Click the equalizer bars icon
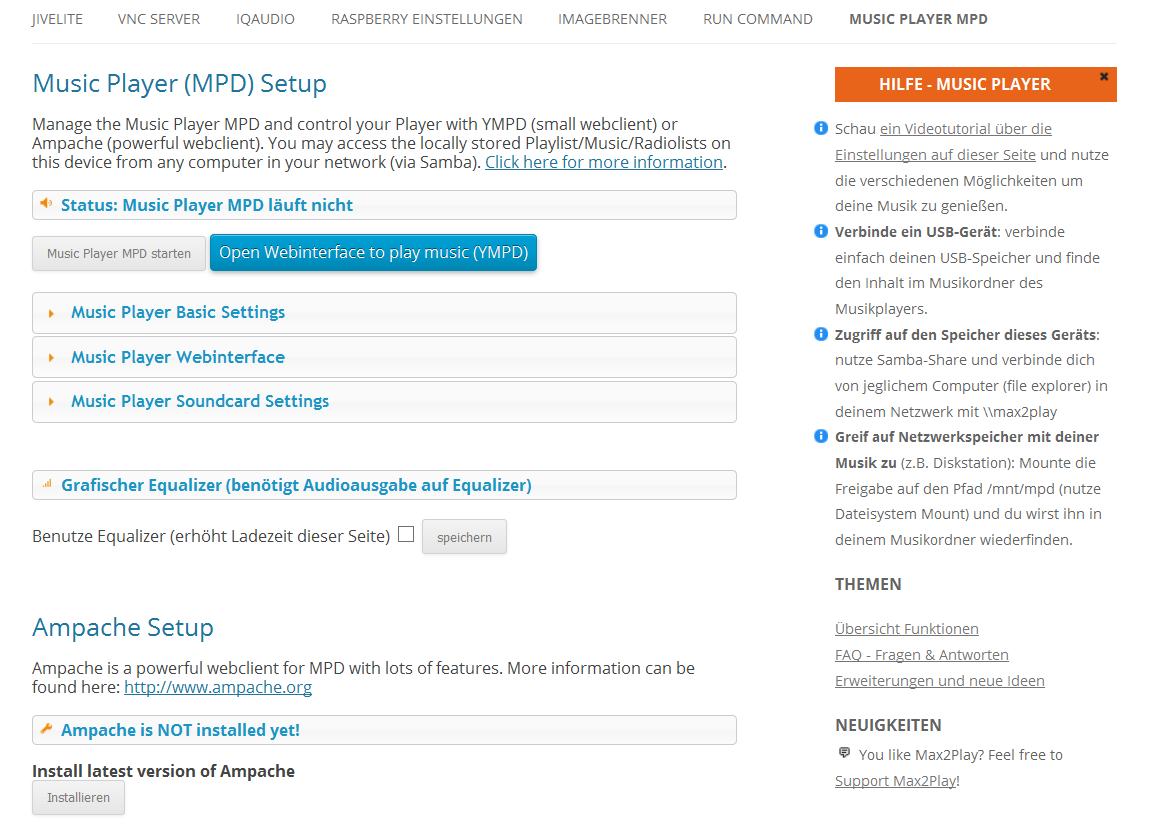 pos(47,483)
